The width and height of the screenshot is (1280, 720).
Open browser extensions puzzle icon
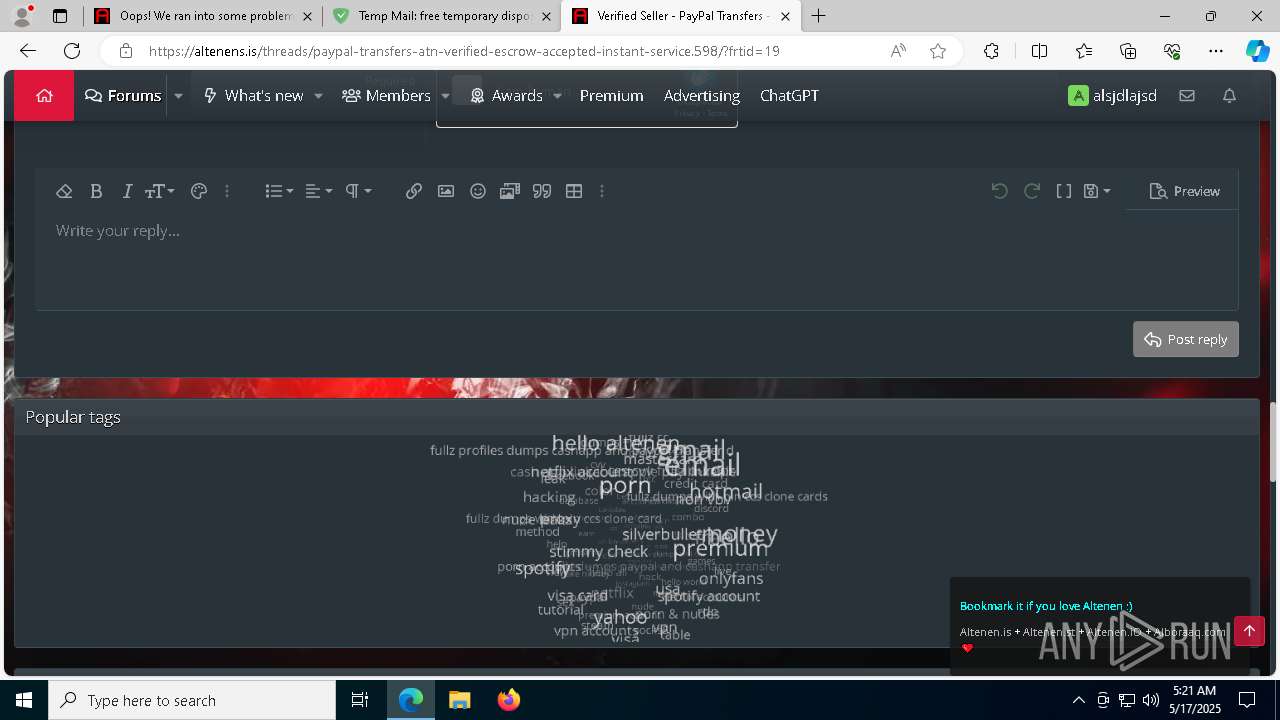click(991, 51)
